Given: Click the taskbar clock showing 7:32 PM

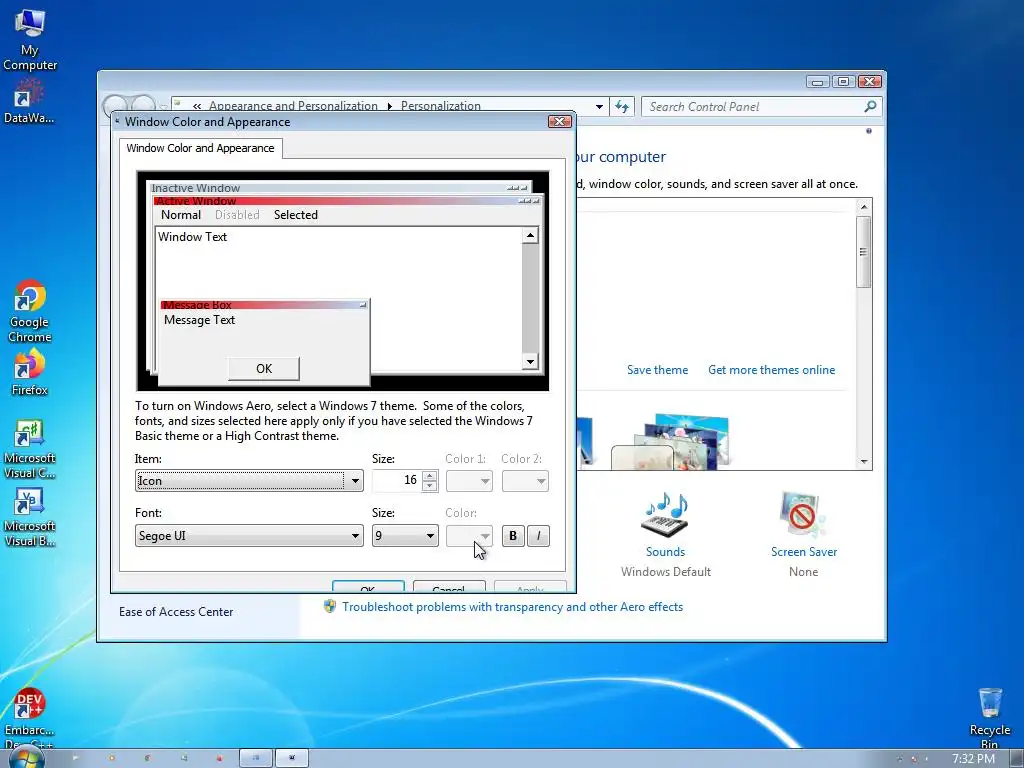Looking at the screenshot, I should [x=973, y=758].
